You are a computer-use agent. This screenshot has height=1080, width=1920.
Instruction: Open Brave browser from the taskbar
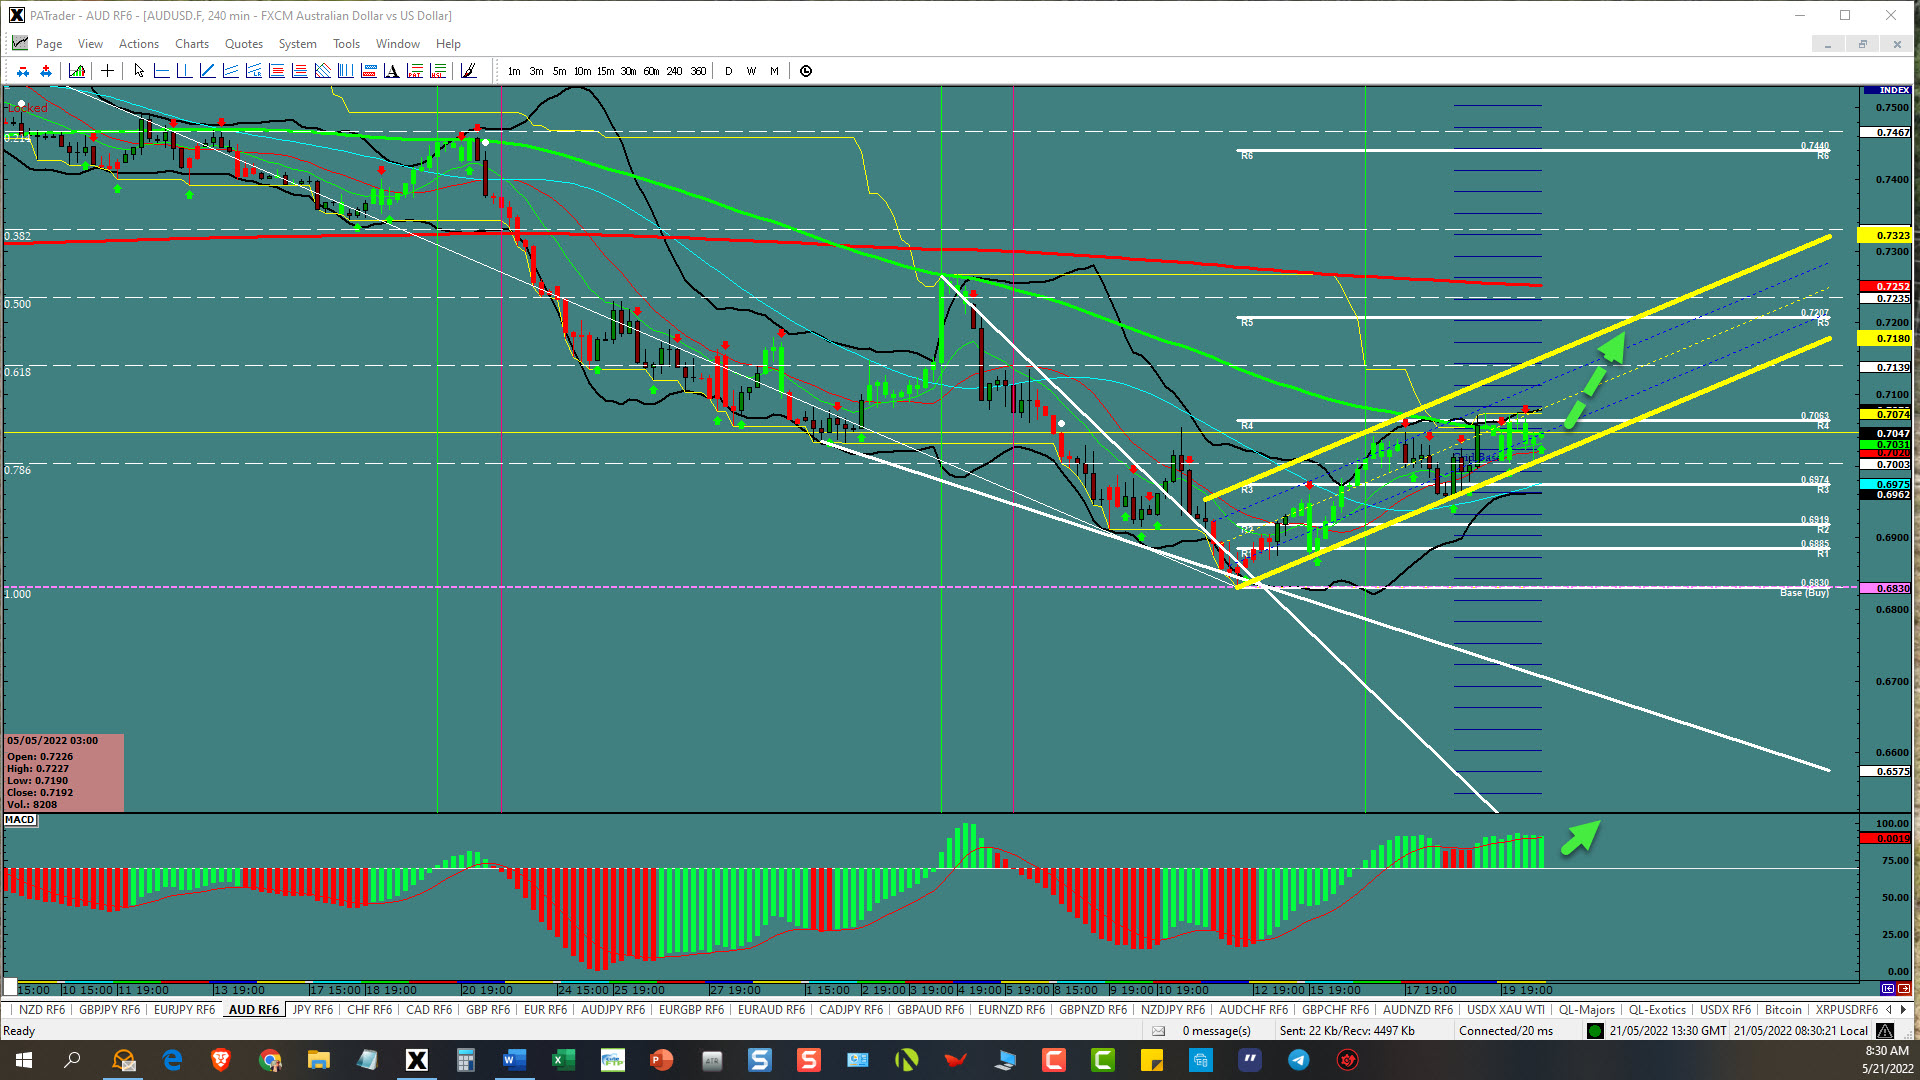(x=220, y=1060)
